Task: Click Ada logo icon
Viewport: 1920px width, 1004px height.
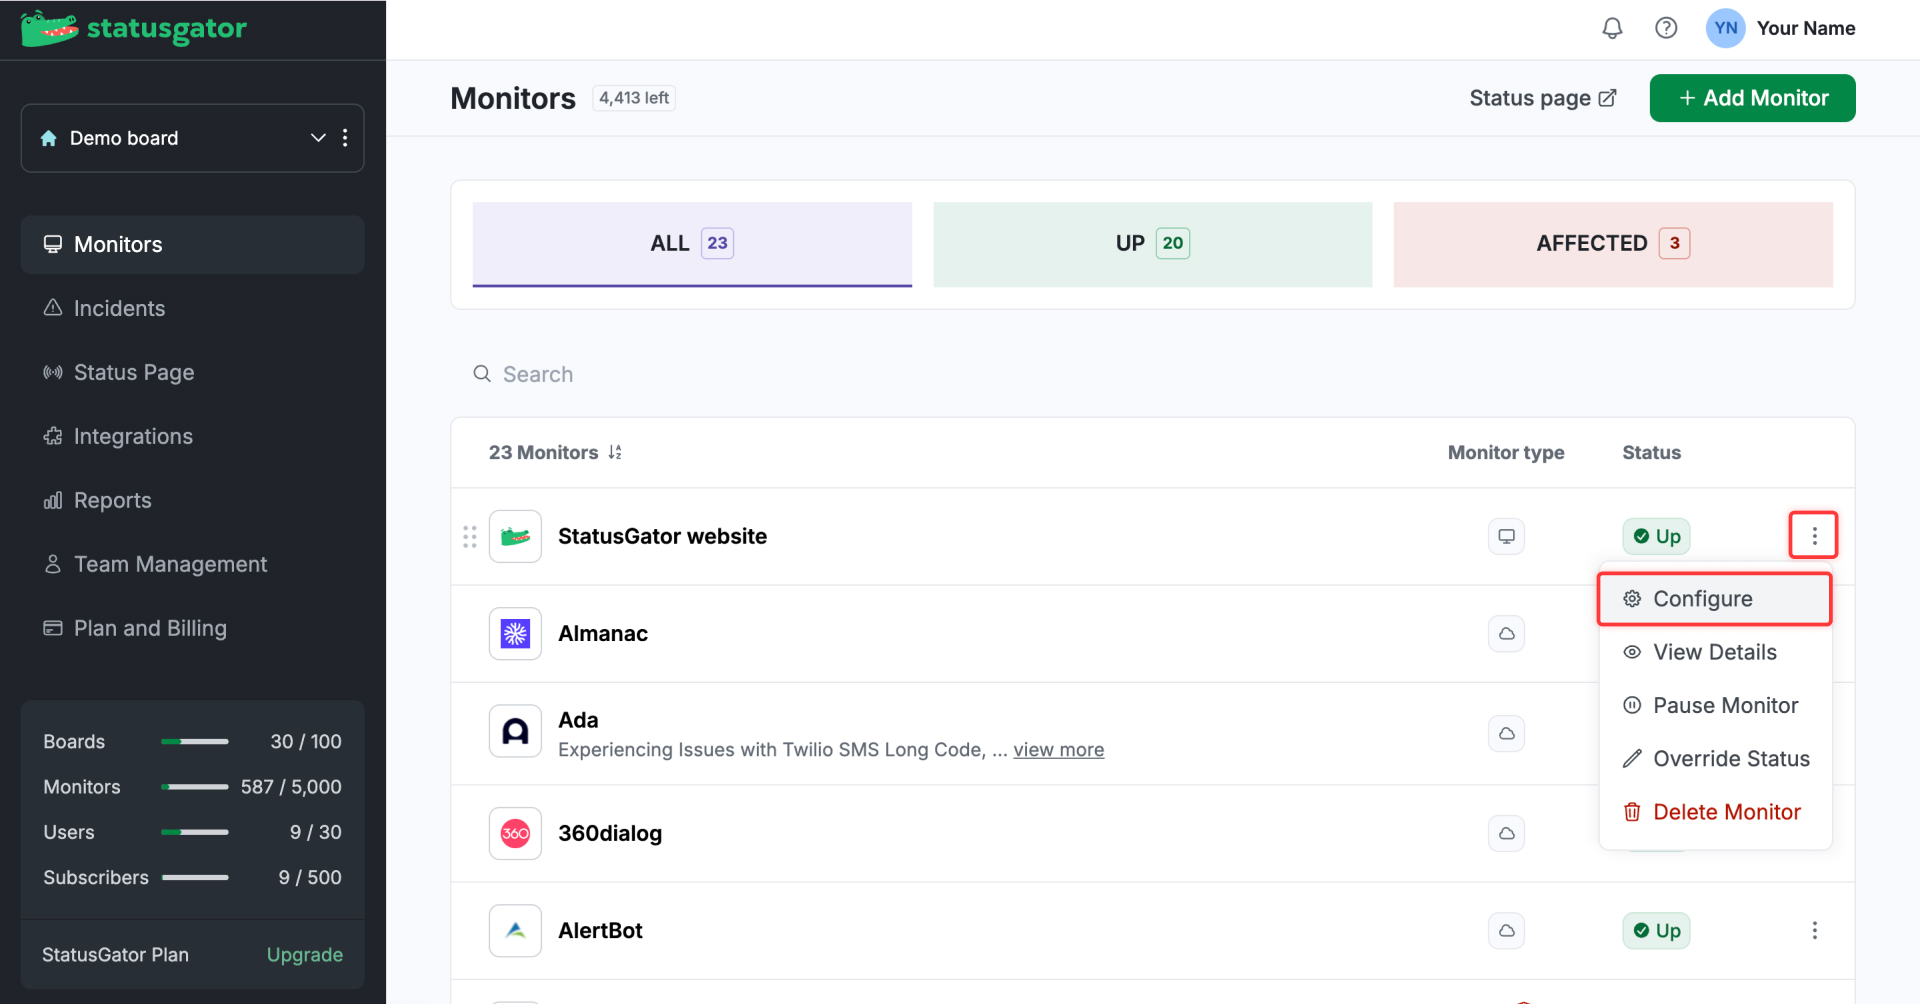Action: pyautogui.click(x=515, y=732)
